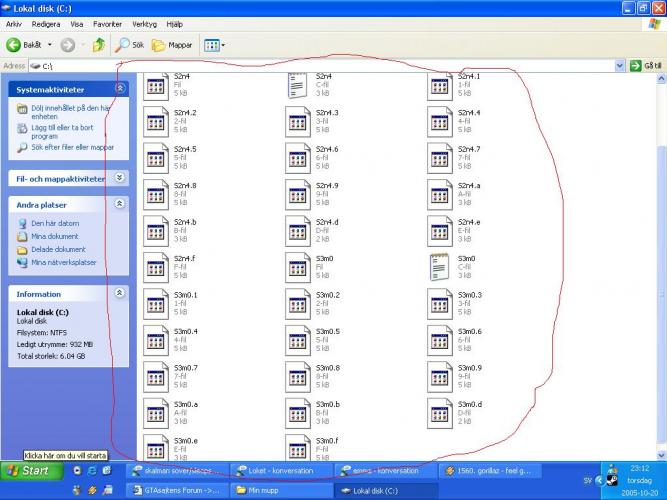Viewport: 667px width, 500px height.
Task: Toggle the Mappar folders pane
Action: click(172, 45)
